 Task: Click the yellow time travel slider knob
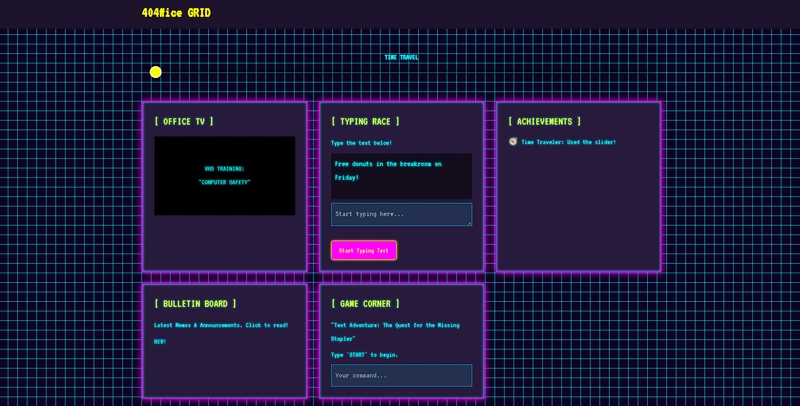point(156,72)
